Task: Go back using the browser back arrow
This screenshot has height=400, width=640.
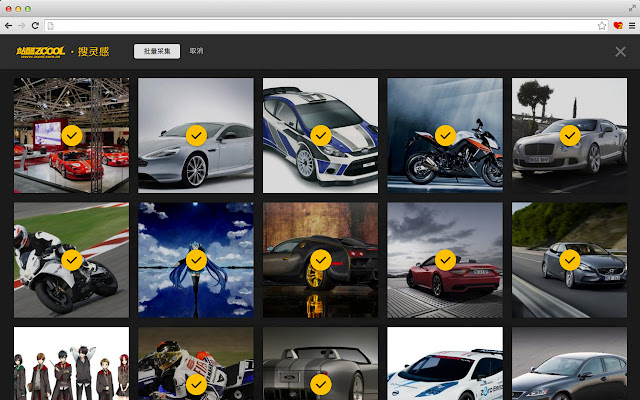Action: pyautogui.click(x=8, y=26)
